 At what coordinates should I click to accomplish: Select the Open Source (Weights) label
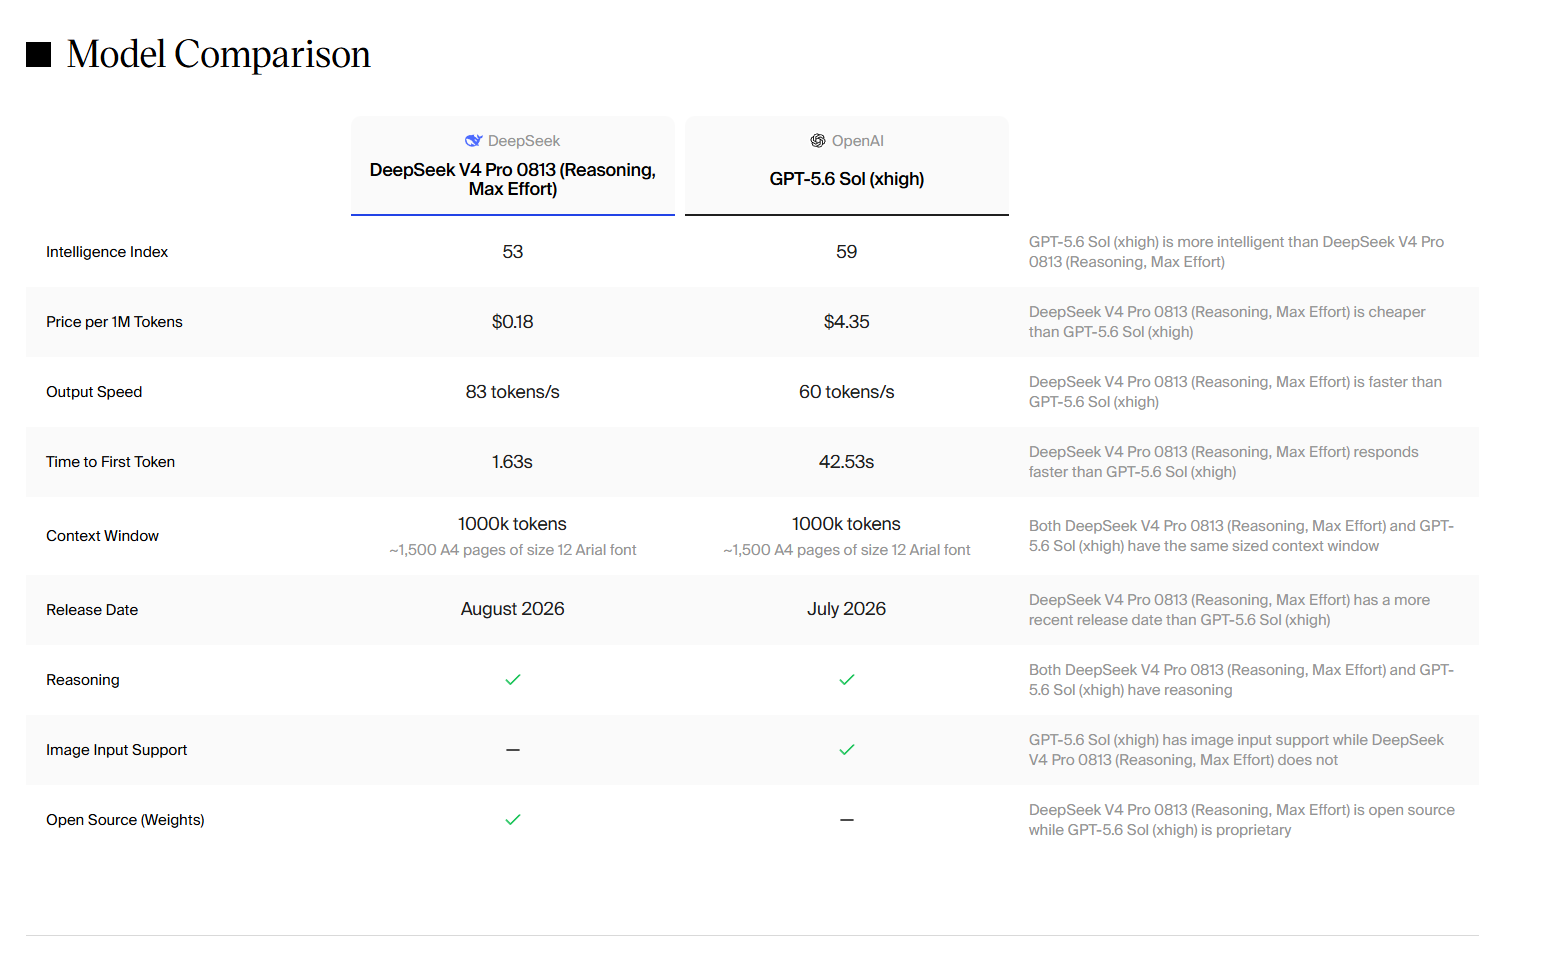(125, 820)
